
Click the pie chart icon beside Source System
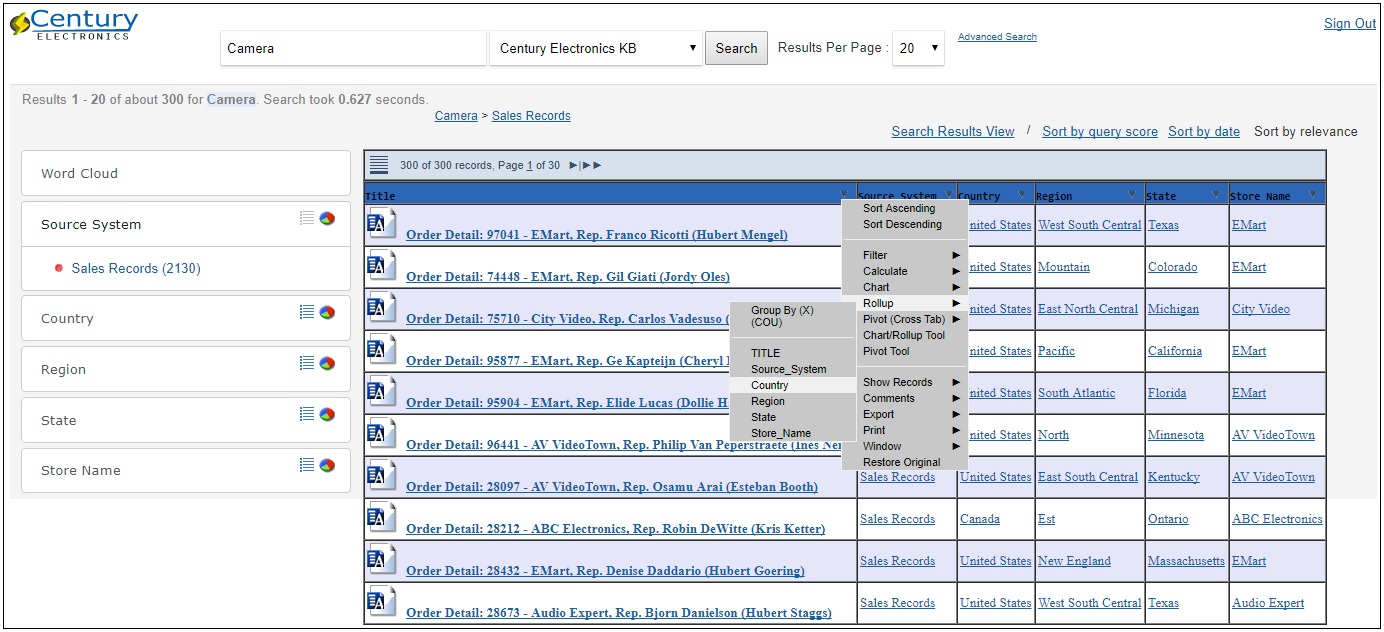[x=327, y=218]
